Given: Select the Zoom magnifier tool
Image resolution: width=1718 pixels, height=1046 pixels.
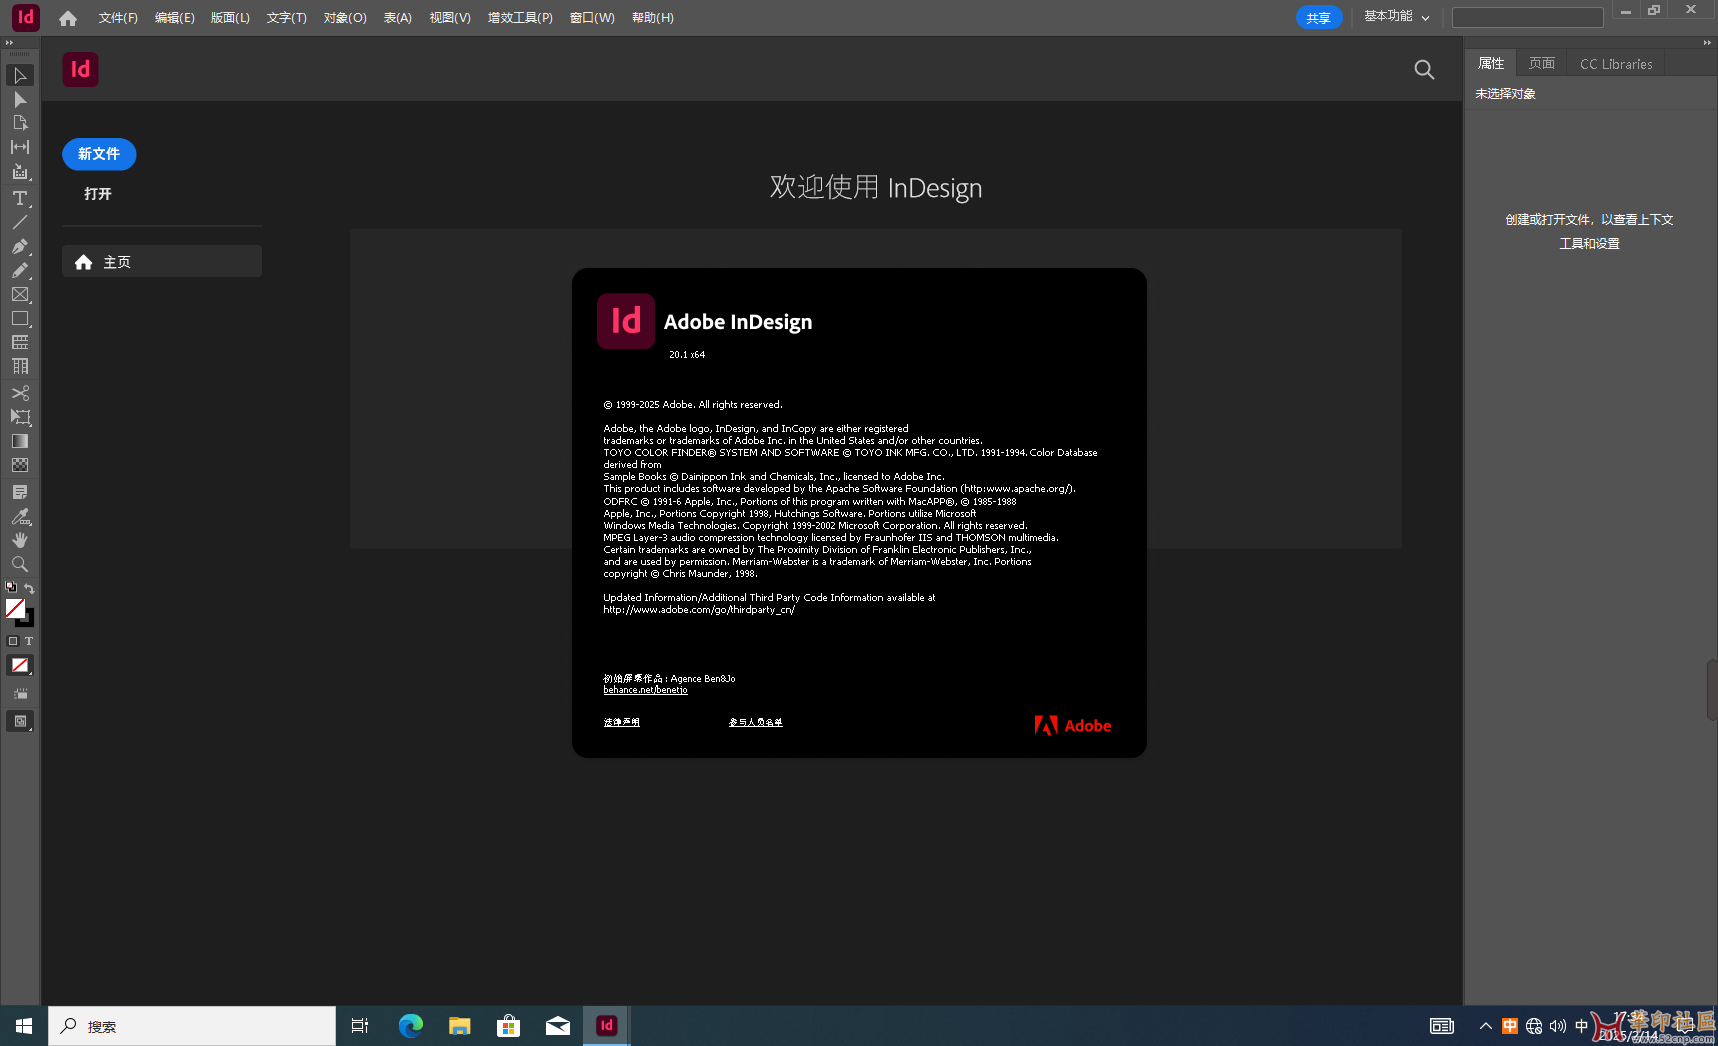Looking at the screenshot, I should 20,564.
